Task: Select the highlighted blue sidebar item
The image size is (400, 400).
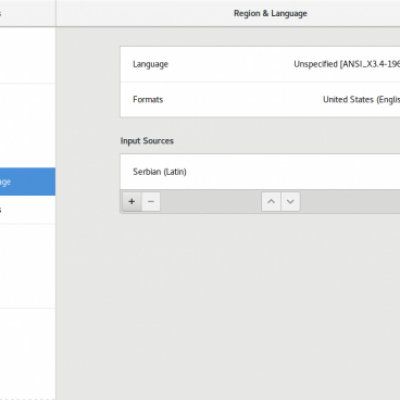Action: point(28,182)
